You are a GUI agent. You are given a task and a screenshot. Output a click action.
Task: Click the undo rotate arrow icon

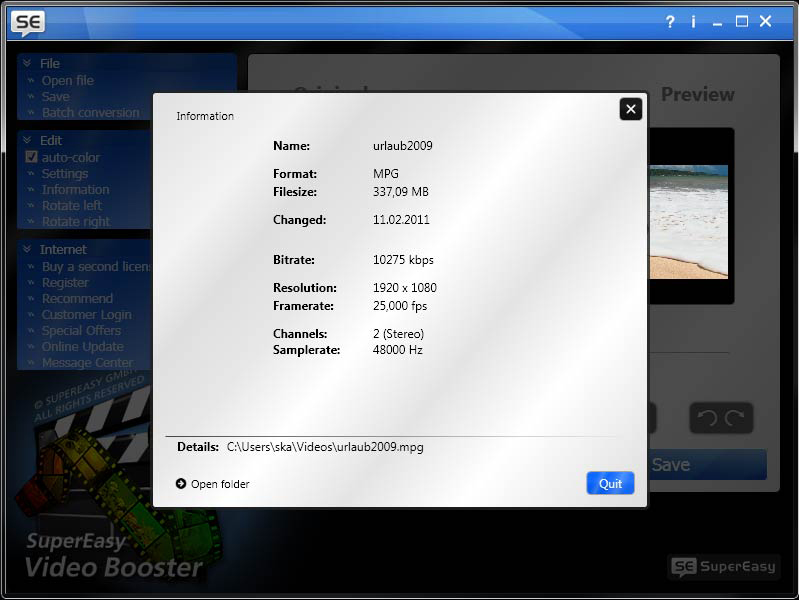pyautogui.click(x=706, y=418)
